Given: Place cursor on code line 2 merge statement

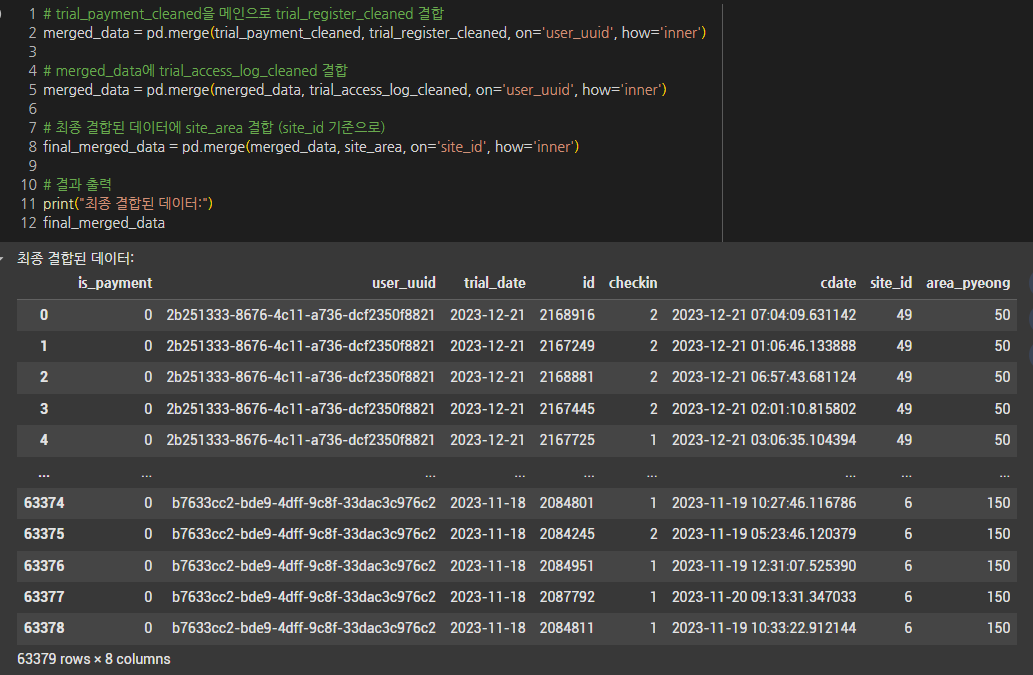Looking at the screenshot, I should (x=374, y=33).
